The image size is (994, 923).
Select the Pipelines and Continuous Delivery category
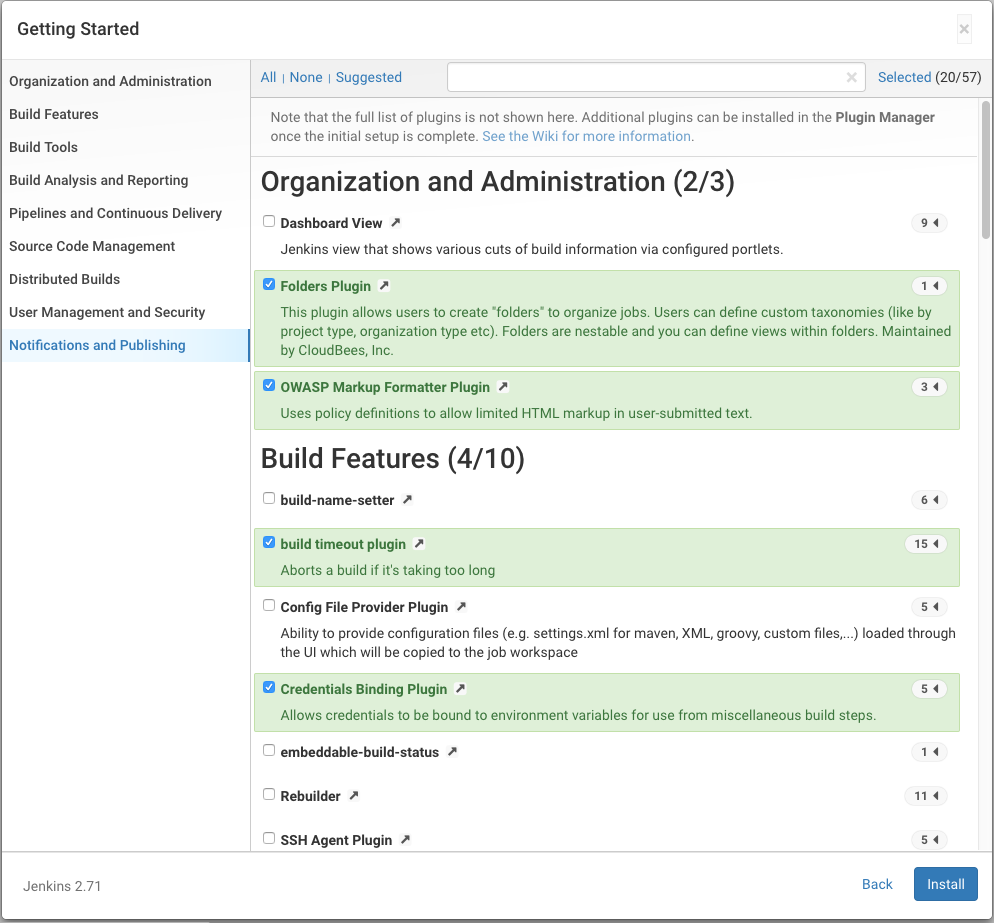115,212
